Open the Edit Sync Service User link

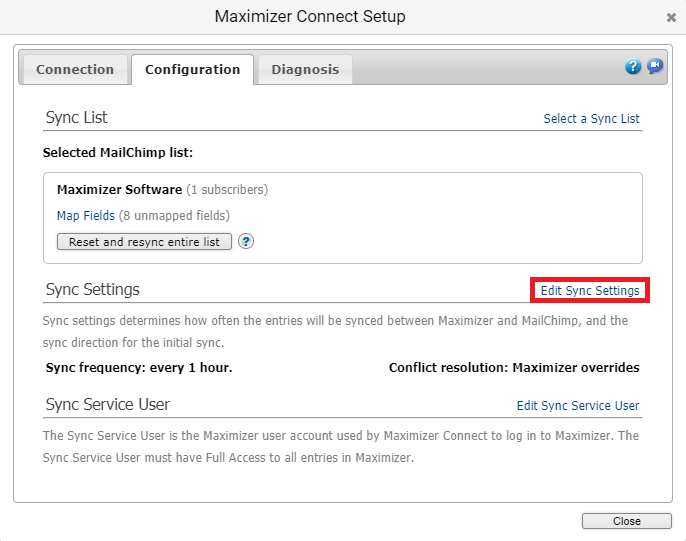point(578,405)
